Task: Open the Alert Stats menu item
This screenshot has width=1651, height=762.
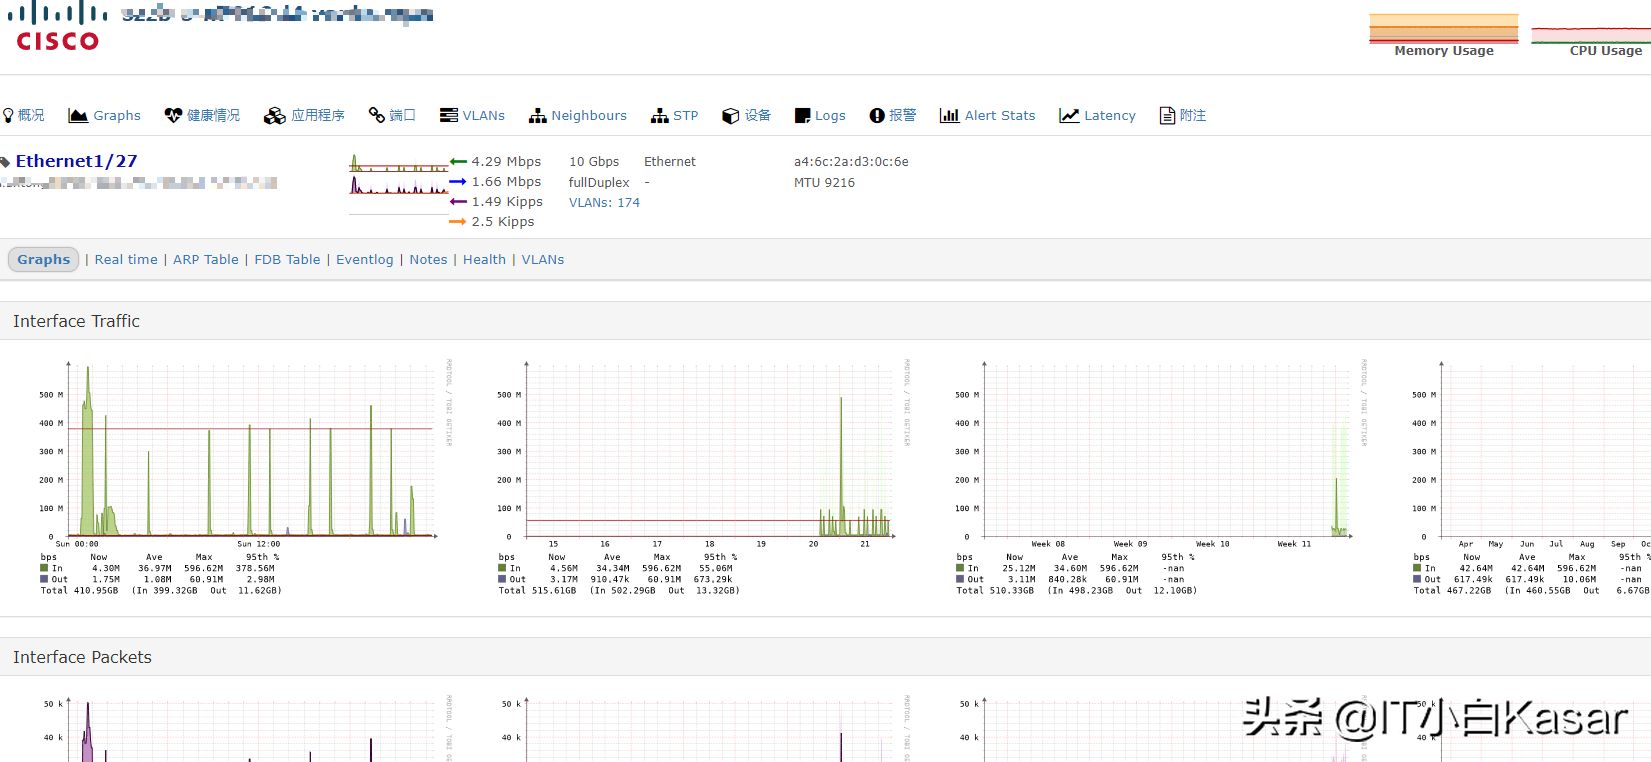Action: [x=1000, y=116]
